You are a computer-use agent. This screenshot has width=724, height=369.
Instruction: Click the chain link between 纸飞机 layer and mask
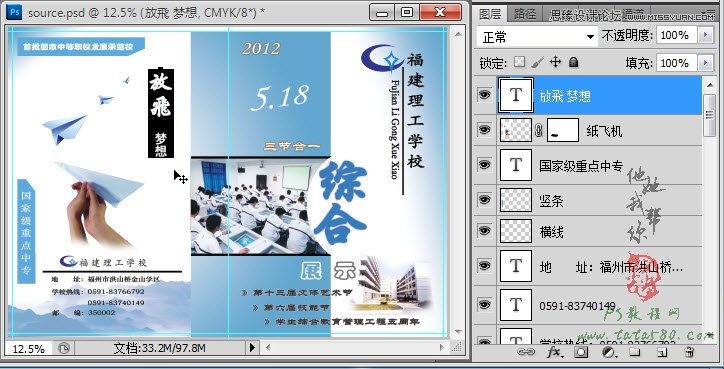[539, 131]
